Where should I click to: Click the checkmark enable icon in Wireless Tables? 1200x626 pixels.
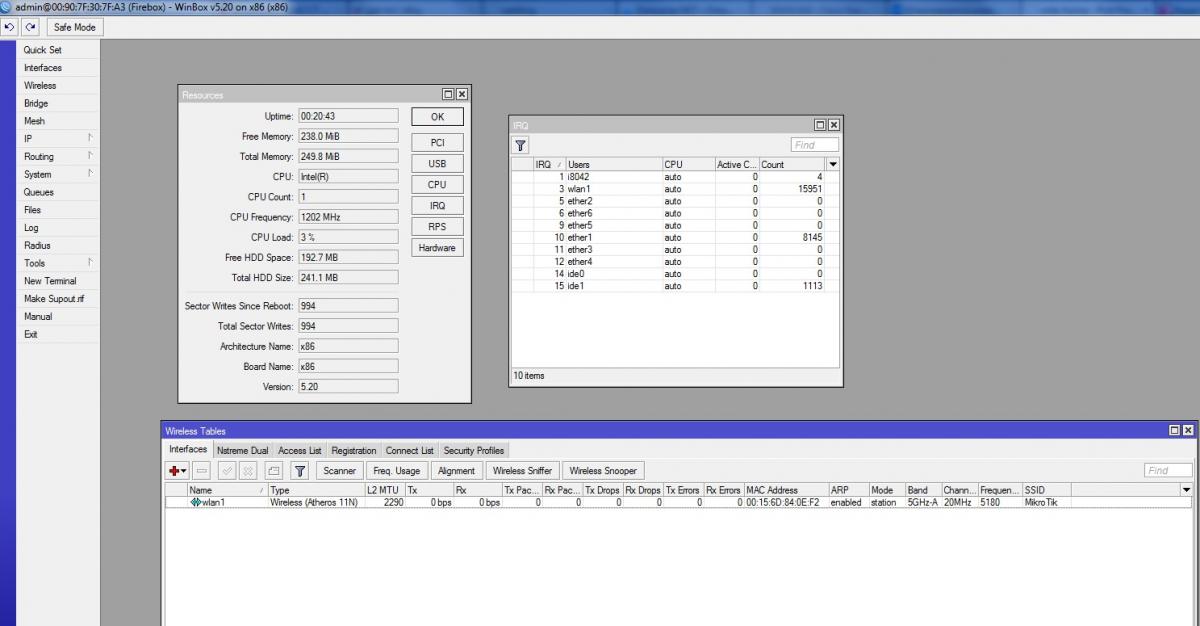[227, 470]
